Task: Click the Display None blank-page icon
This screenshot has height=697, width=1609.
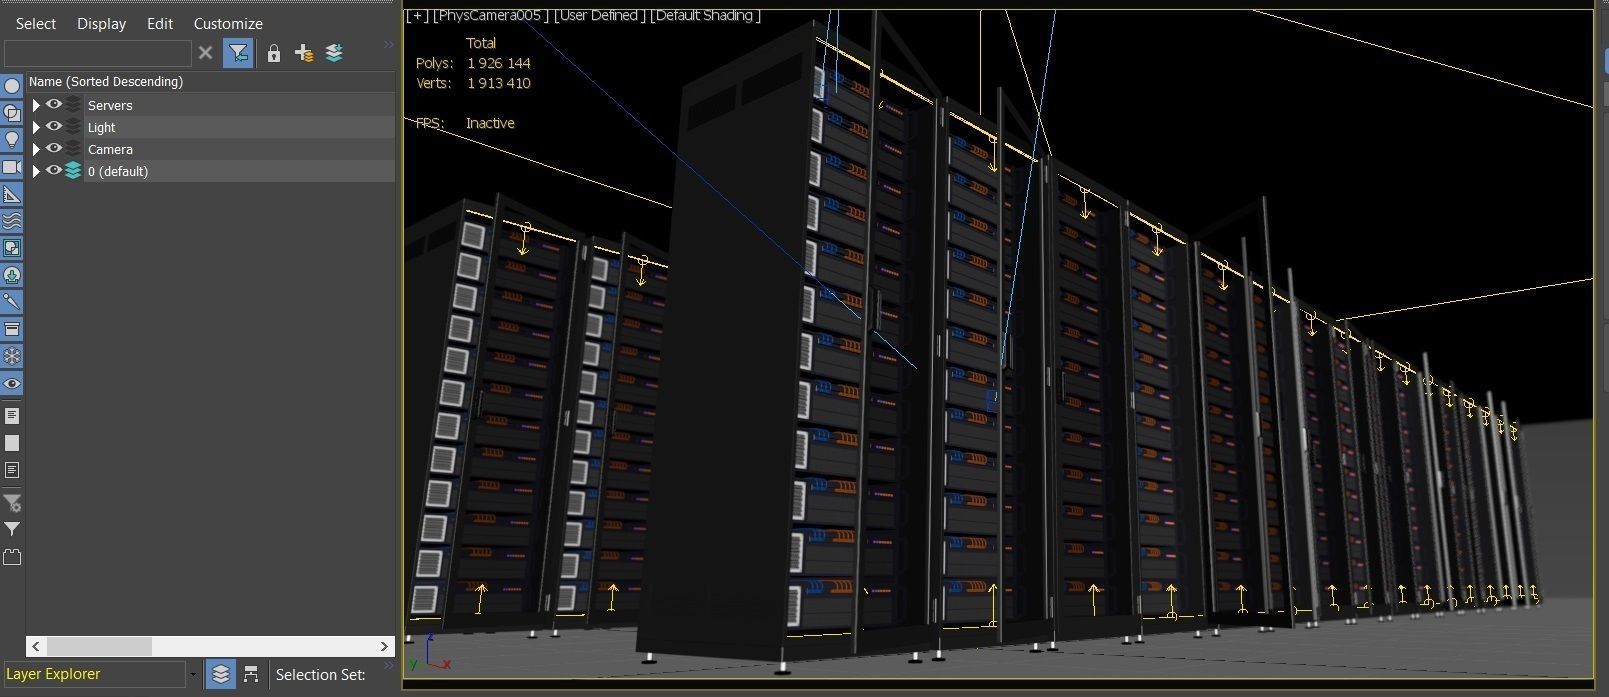Action: click(12, 442)
